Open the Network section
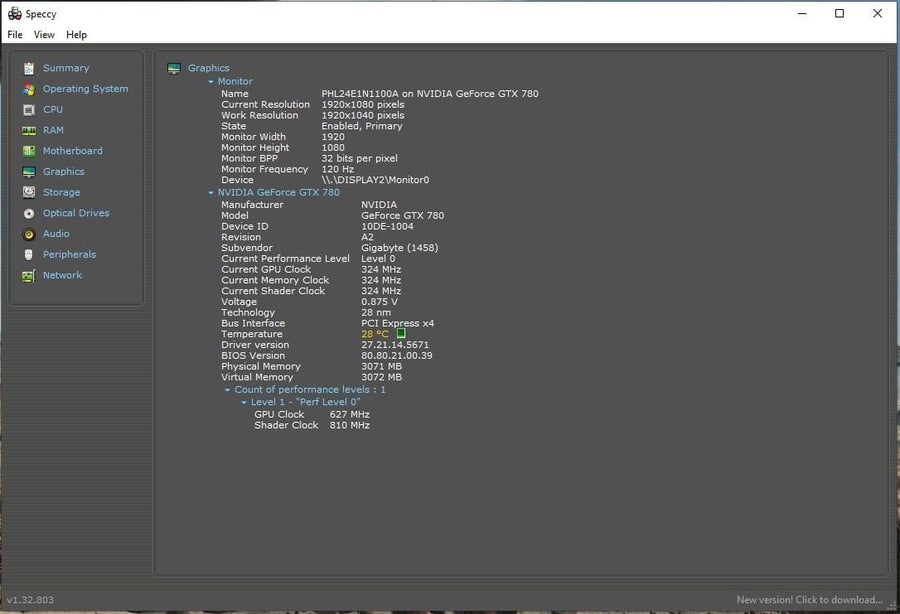The width and height of the screenshot is (900, 614). pyautogui.click(x=63, y=275)
